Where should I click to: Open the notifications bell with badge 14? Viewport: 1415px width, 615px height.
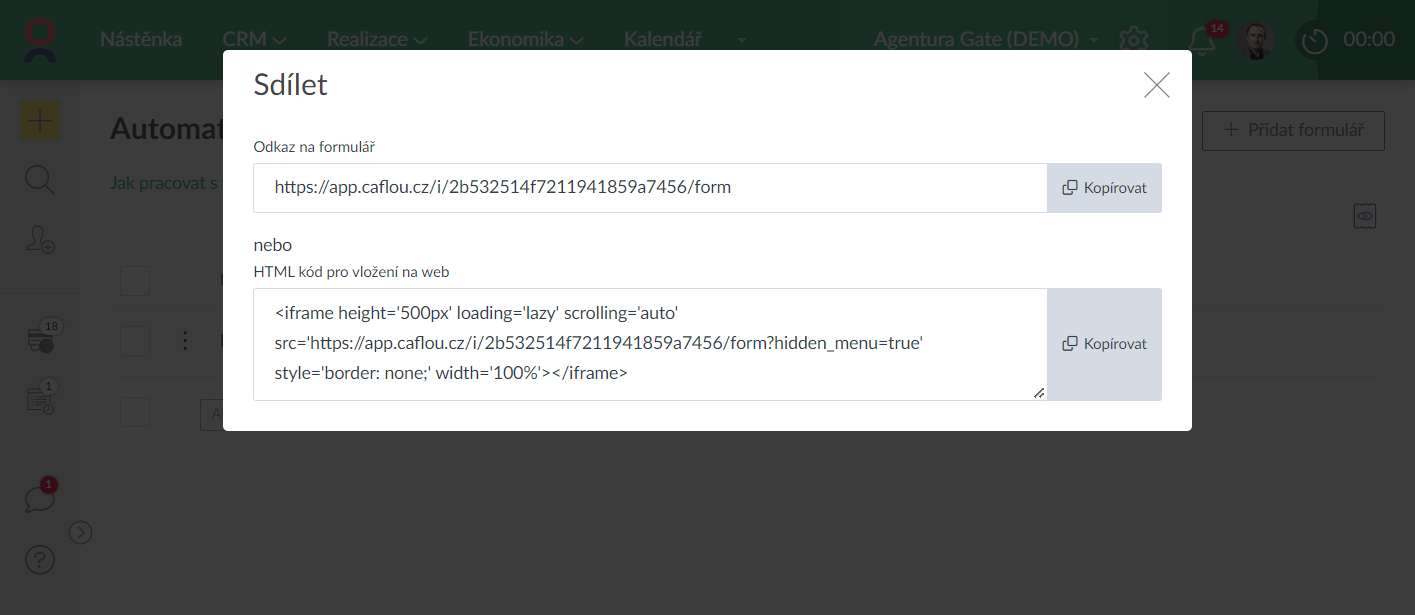coord(1202,40)
